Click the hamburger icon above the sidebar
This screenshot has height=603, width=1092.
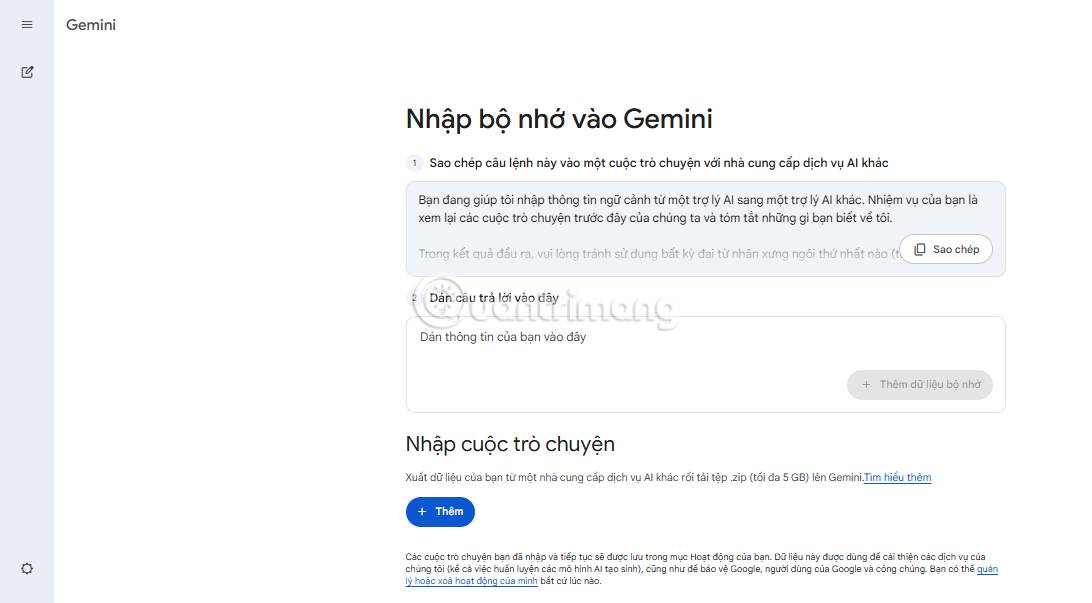click(26, 24)
